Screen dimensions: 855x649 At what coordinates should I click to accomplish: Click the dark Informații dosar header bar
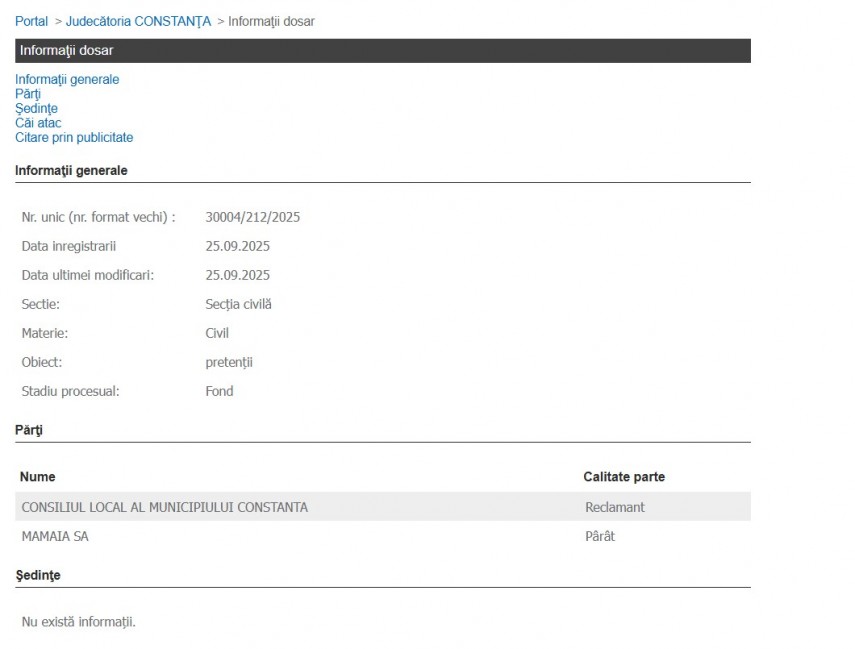382,50
